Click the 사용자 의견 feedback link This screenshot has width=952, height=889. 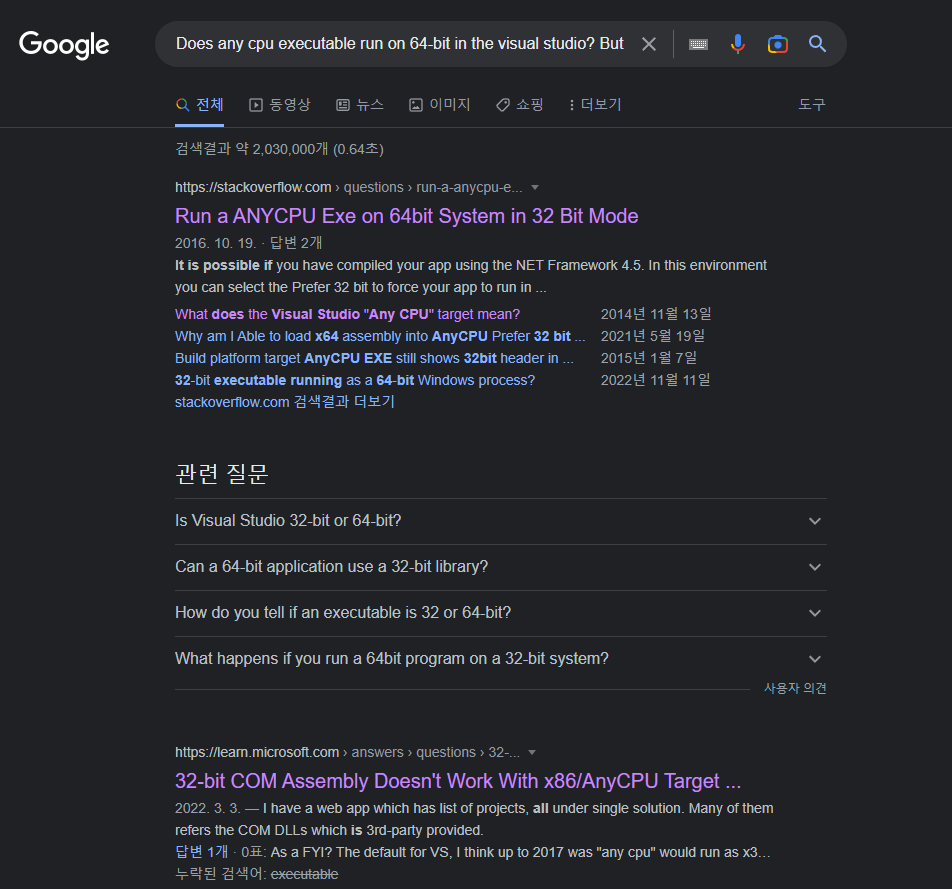(x=795, y=688)
